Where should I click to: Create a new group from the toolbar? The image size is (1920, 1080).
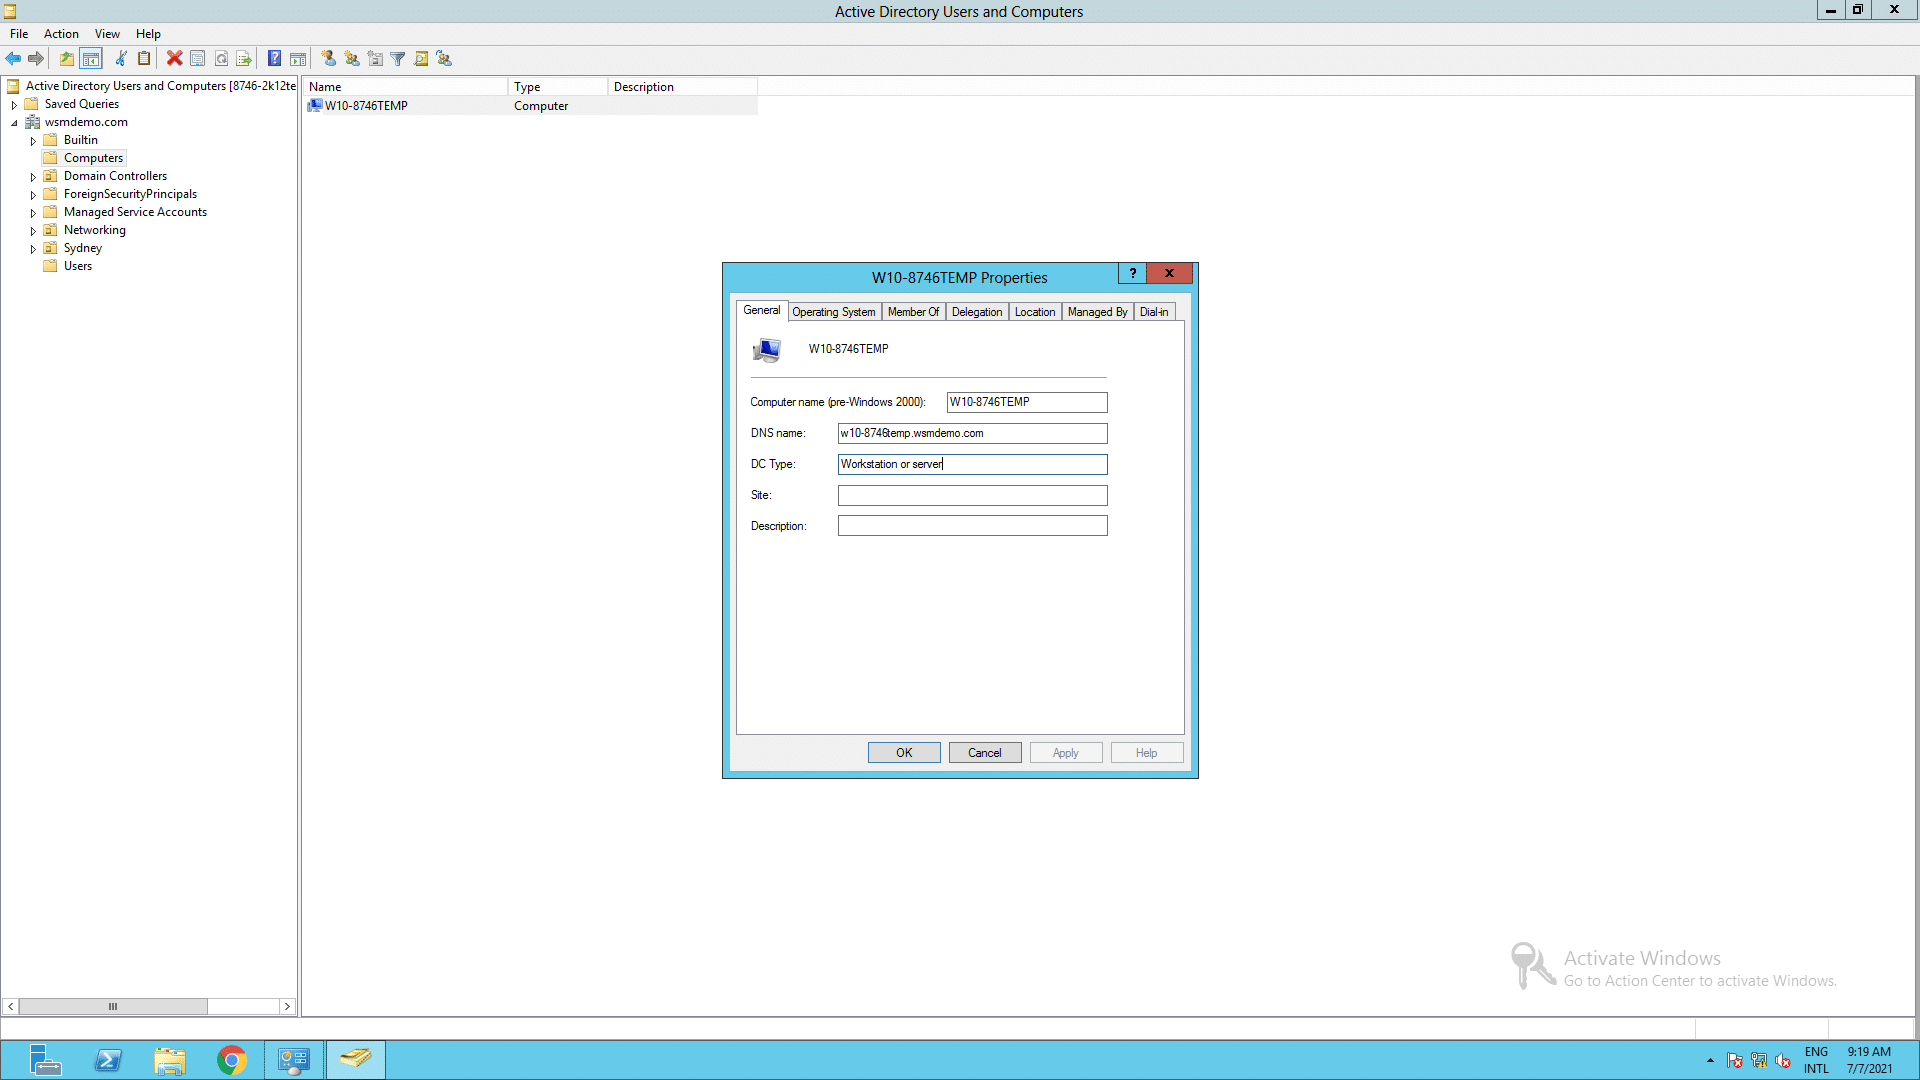point(352,59)
